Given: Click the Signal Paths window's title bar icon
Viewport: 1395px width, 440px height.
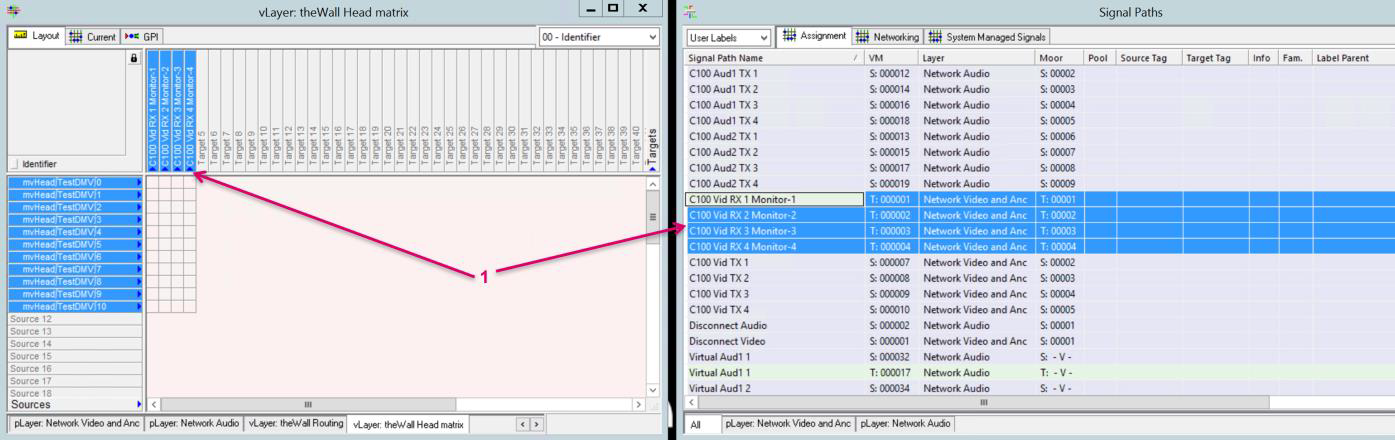Looking at the screenshot, I should (690, 9).
